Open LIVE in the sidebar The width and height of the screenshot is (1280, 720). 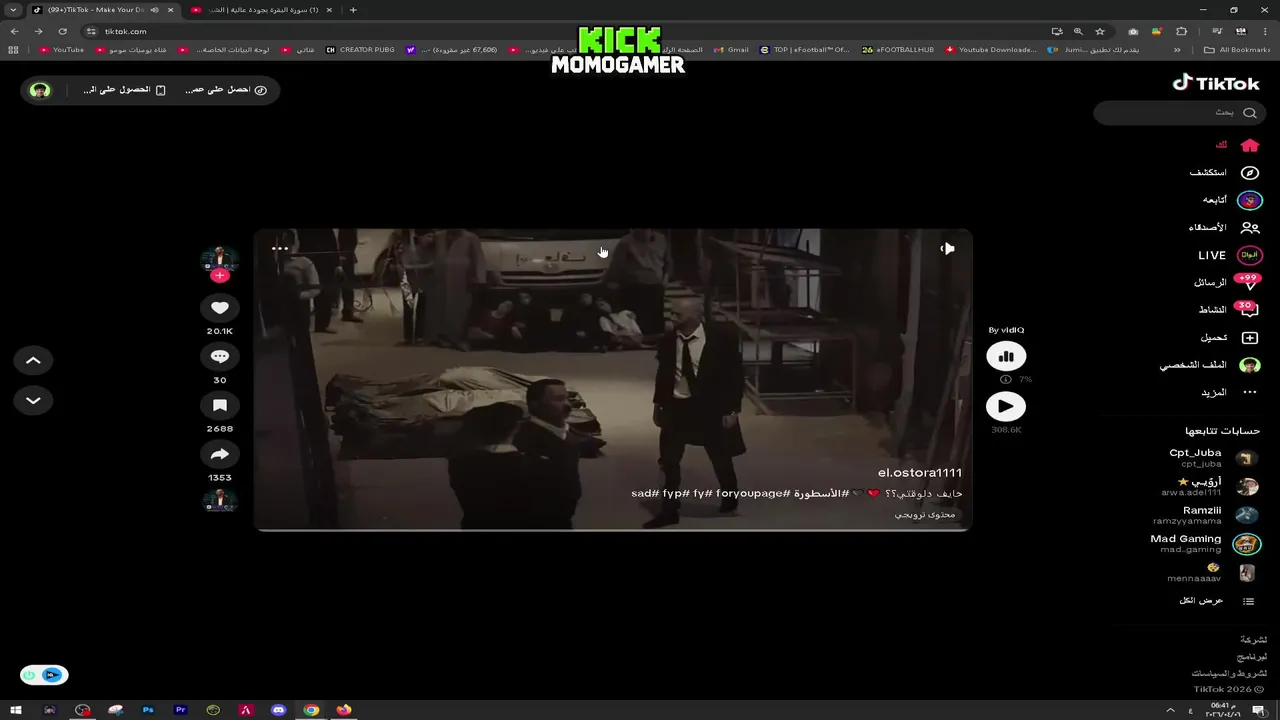(1230, 255)
